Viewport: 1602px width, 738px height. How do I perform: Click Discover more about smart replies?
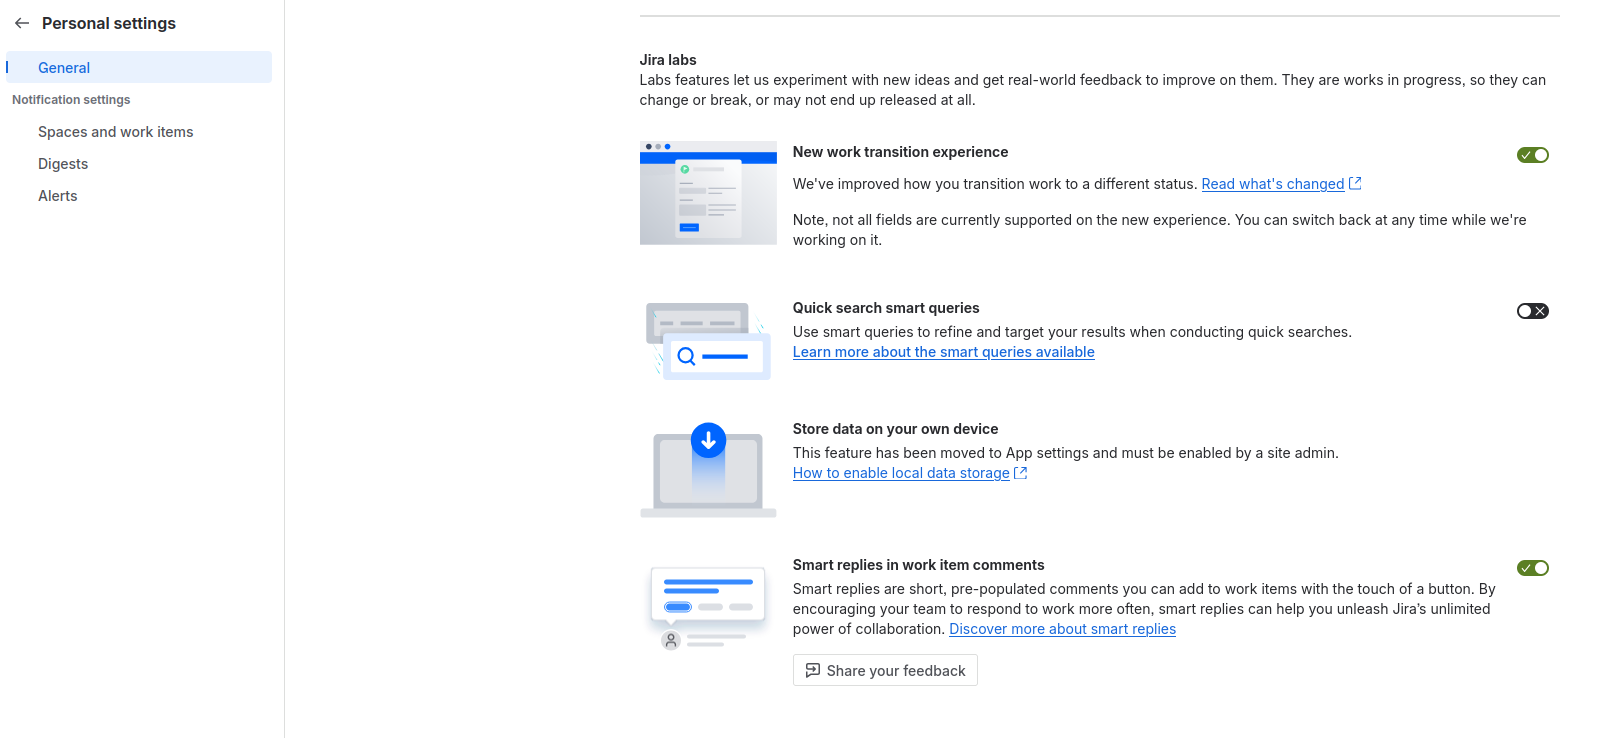pos(1062,629)
